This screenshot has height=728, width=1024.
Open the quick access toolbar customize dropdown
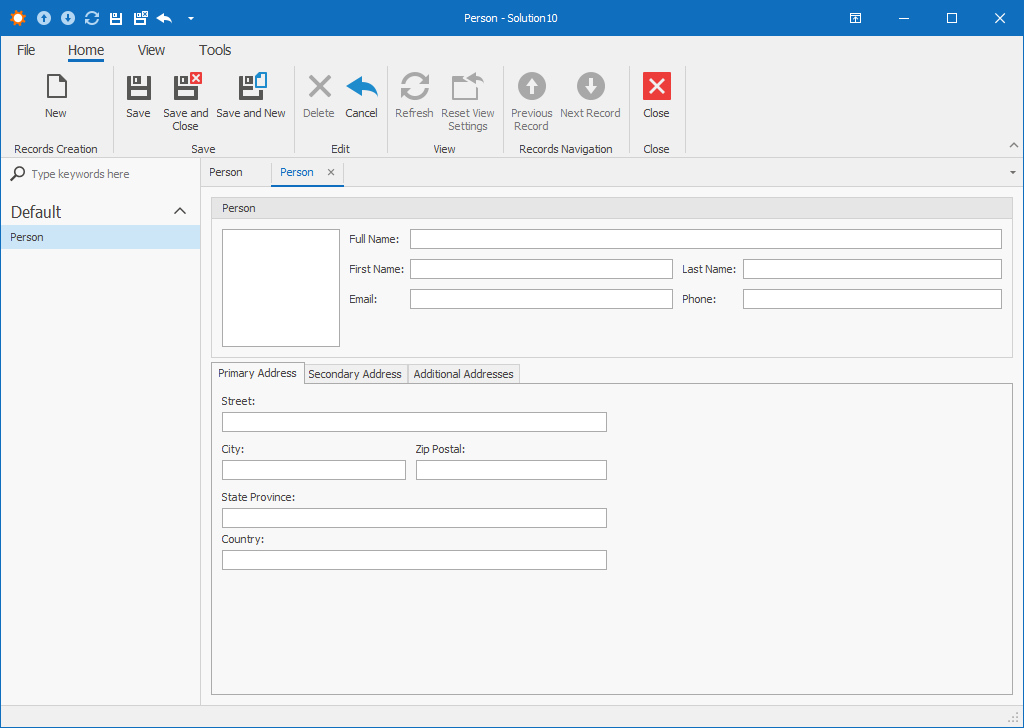[191, 18]
